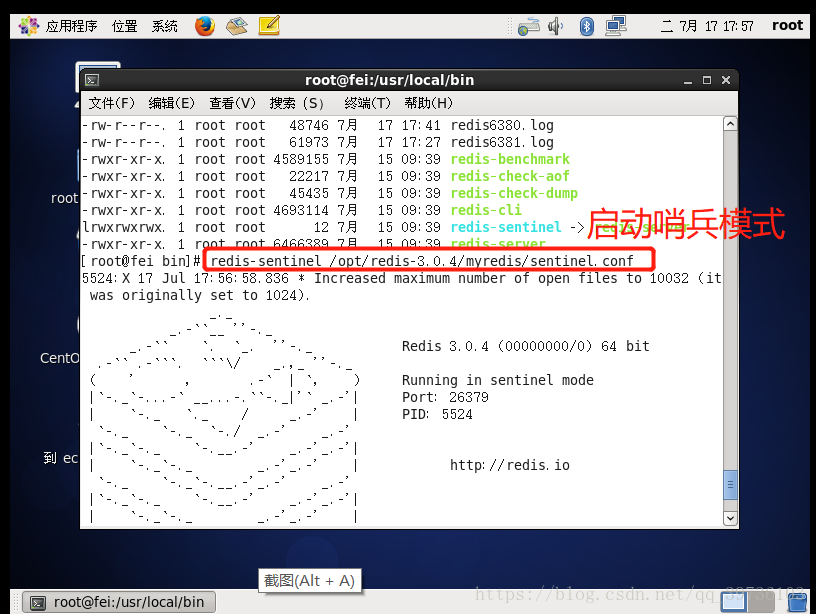Open the terminal 终端(T) menu
The image size is (816, 614).
click(367, 103)
